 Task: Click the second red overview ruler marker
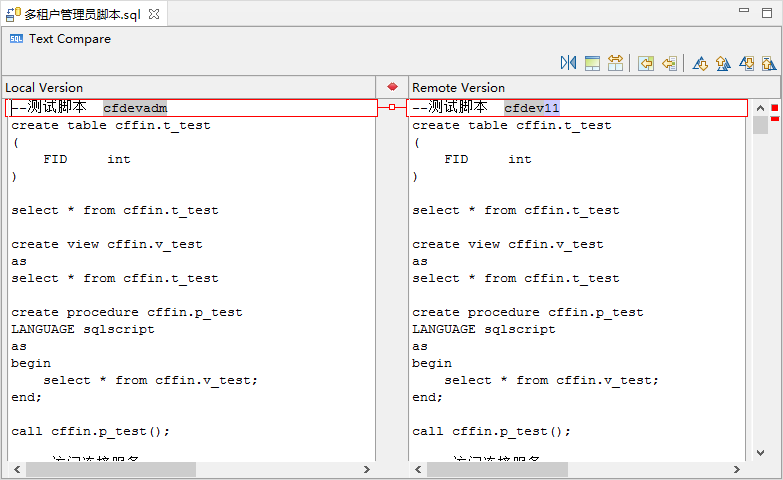[x=775, y=119]
